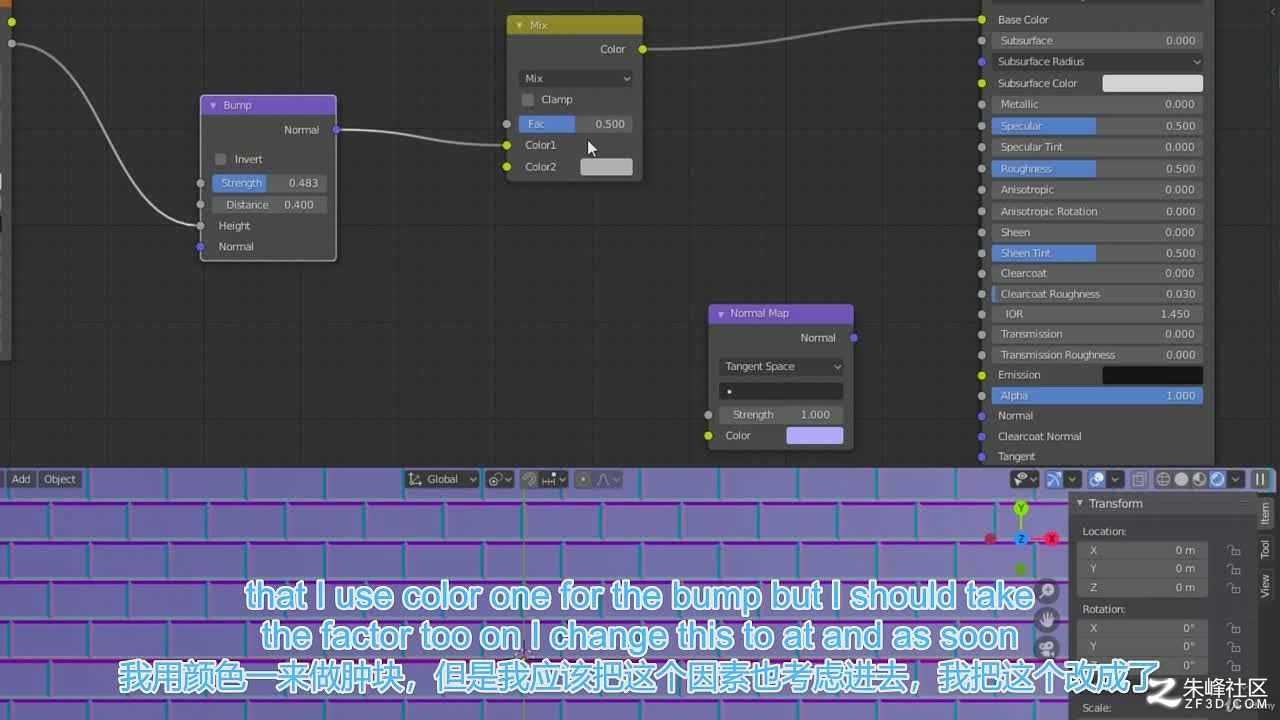The image size is (1280, 720).
Task: Toggle the lock for Location X
Action: pos(1234,550)
